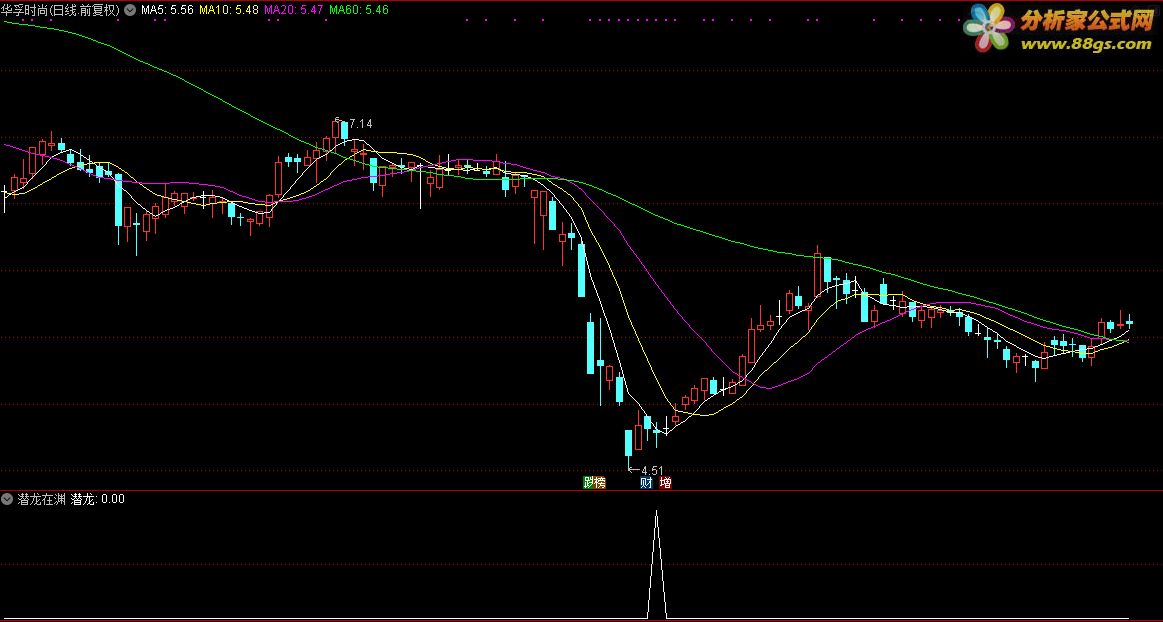
Task: Click the blue 财 event marker
Action: (x=646, y=483)
